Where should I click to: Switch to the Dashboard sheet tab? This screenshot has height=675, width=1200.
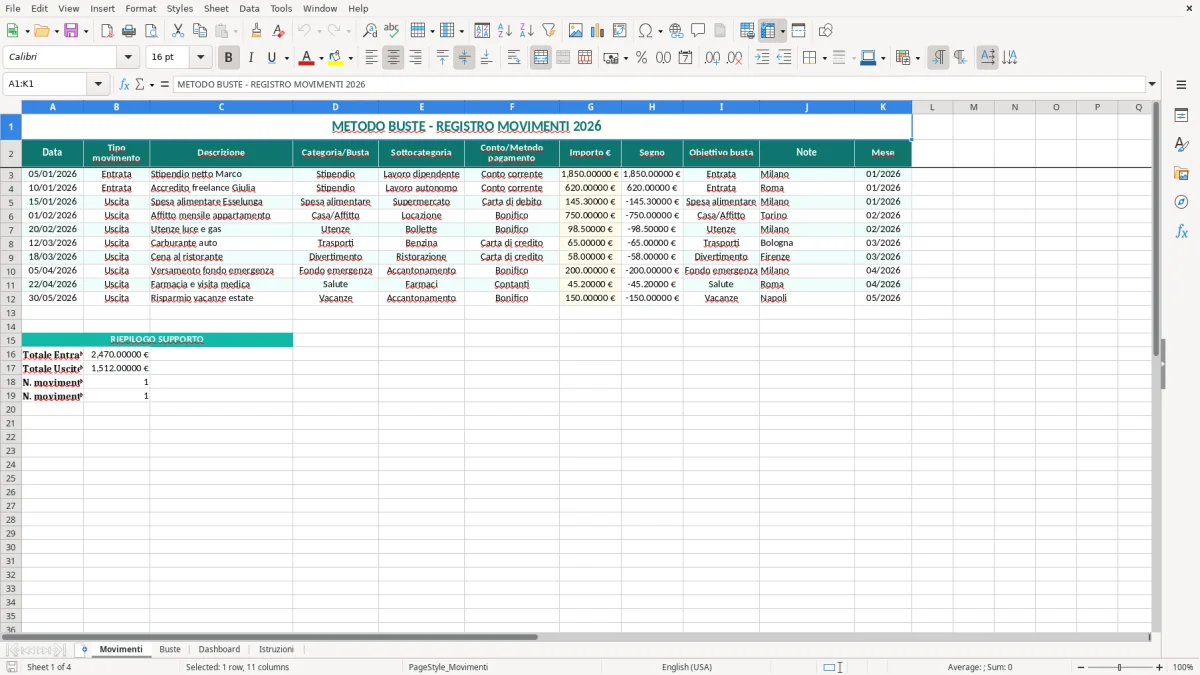(x=219, y=650)
